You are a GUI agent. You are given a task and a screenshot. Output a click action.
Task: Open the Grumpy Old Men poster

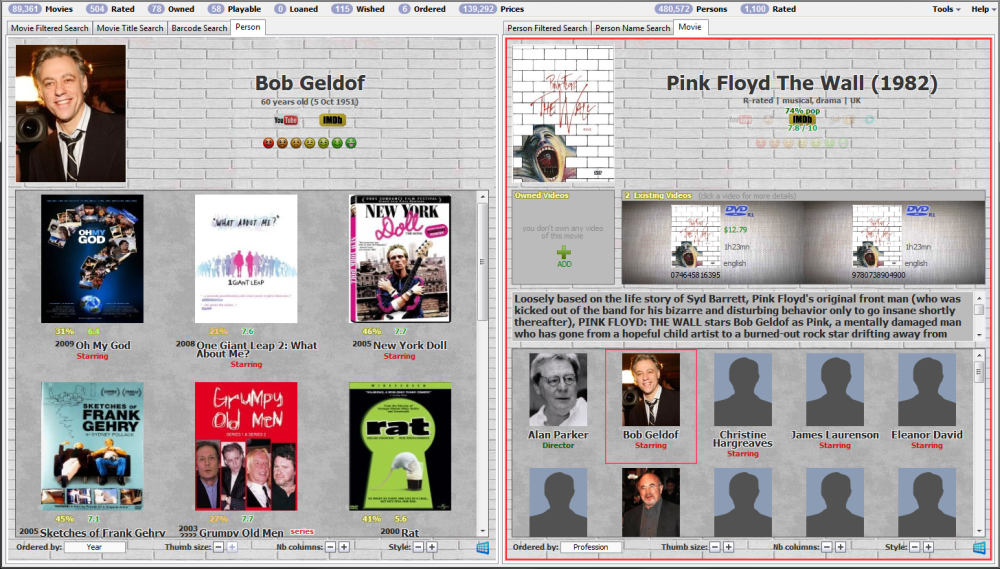click(246, 446)
